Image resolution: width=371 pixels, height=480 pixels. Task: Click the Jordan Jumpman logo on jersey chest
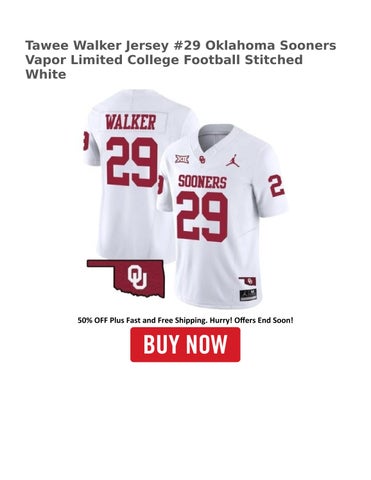click(232, 160)
